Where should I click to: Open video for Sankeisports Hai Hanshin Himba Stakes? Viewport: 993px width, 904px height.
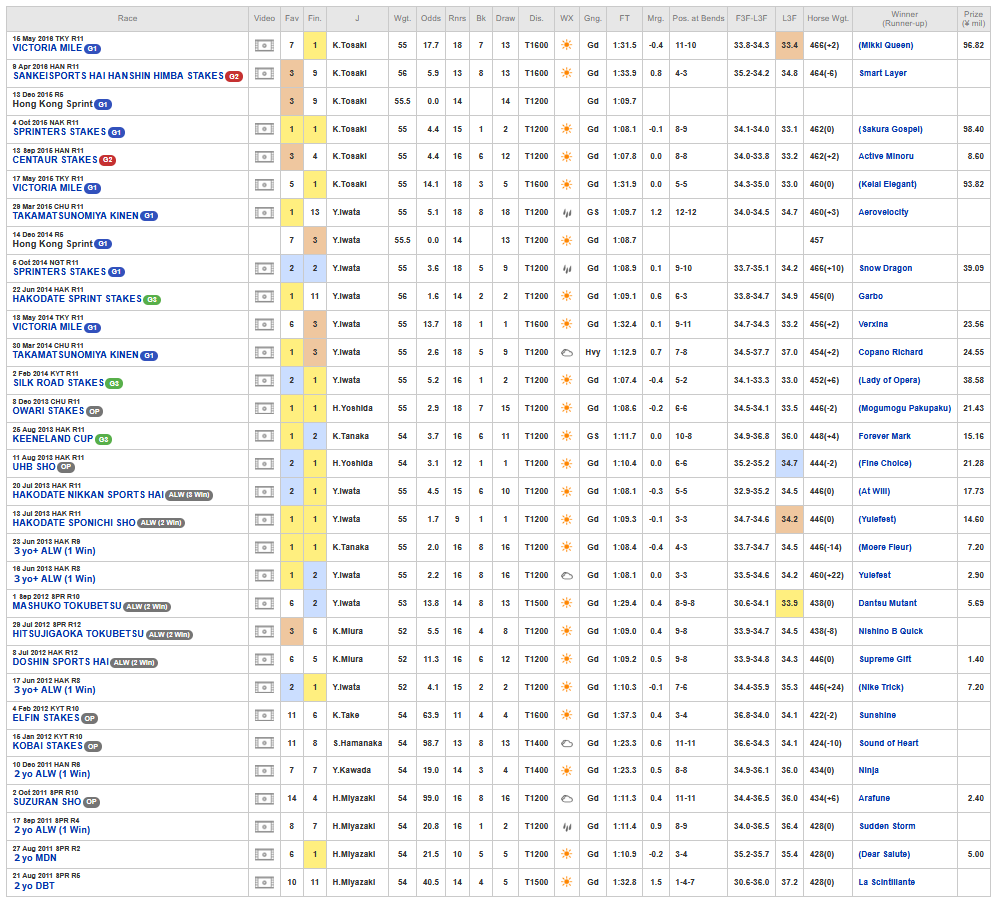coord(264,73)
